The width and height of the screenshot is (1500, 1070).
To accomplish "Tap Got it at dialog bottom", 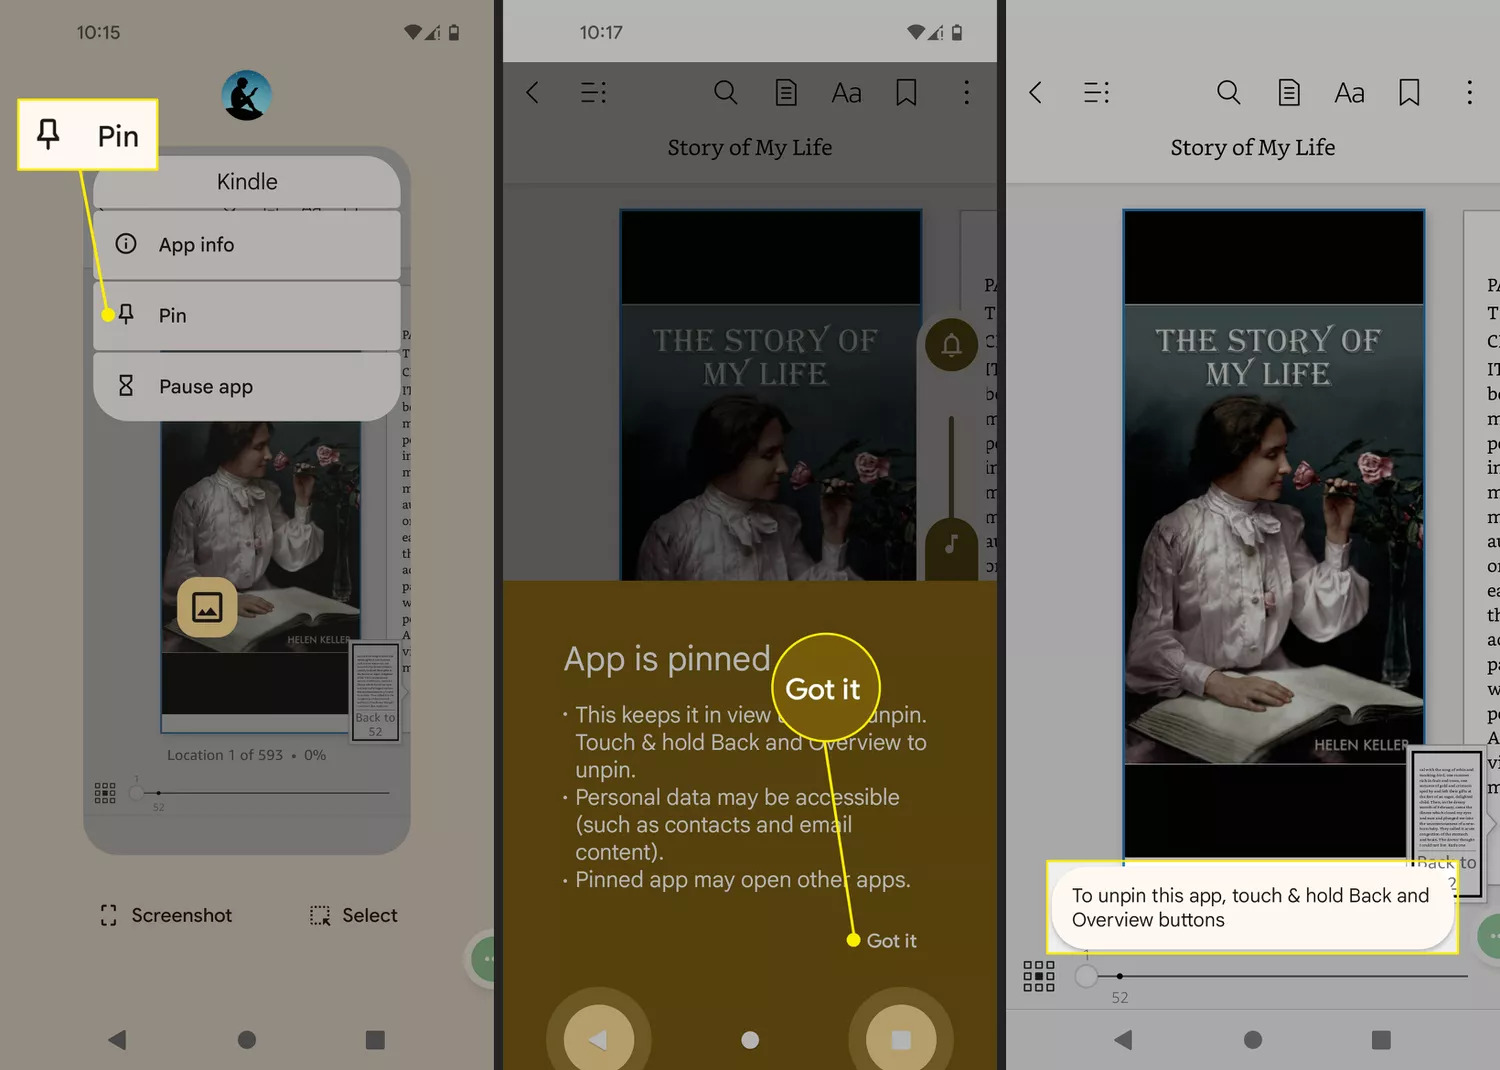I will pos(891,940).
